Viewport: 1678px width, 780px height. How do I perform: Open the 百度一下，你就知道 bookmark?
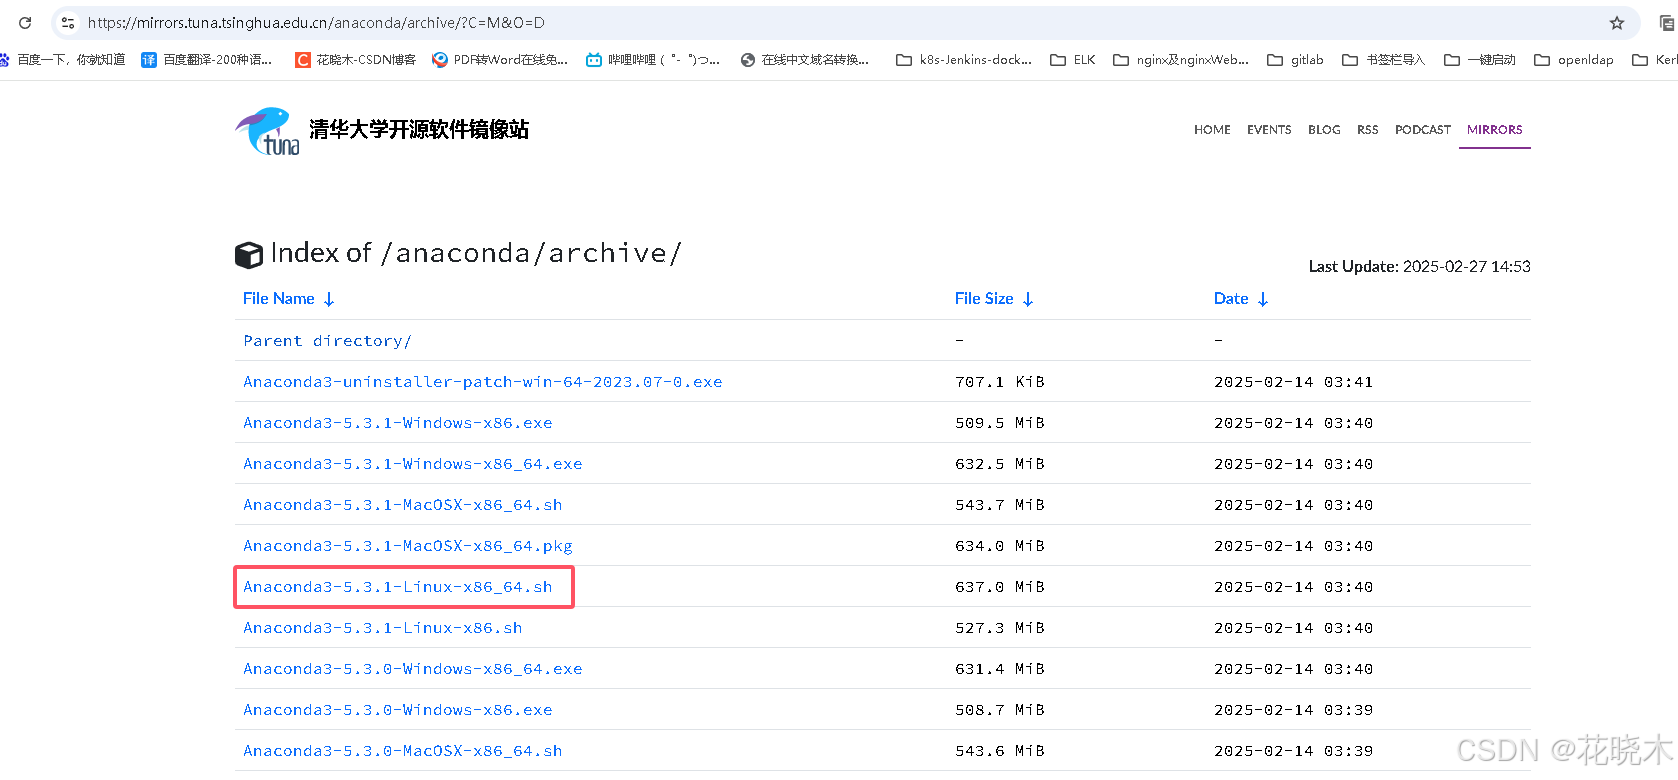coord(63,60)
